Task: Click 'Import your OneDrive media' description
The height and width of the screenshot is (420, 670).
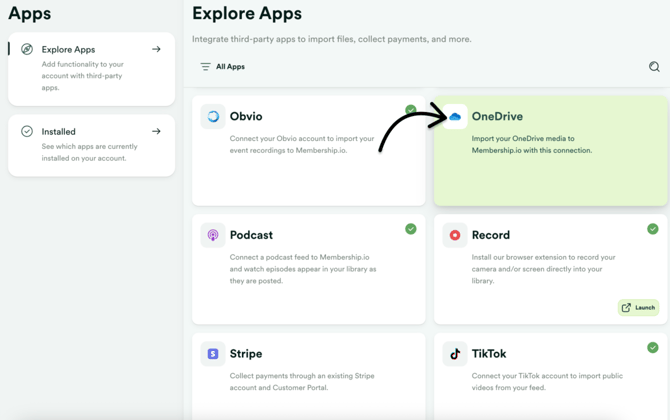Action: [532, 144]
